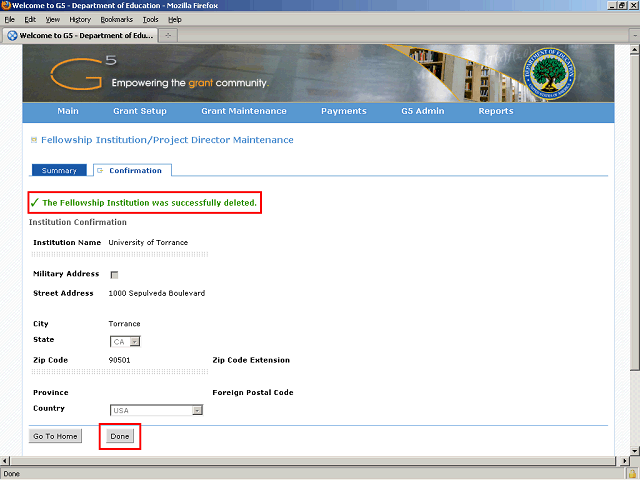Viewport: 640px width, 480px height.
Task: Open the View menu
Action: 53,20
